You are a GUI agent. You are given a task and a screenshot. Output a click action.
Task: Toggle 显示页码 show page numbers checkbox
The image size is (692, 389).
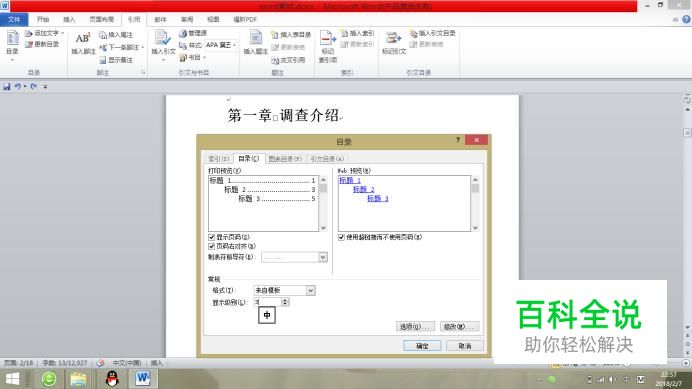(x=211, y=237)
